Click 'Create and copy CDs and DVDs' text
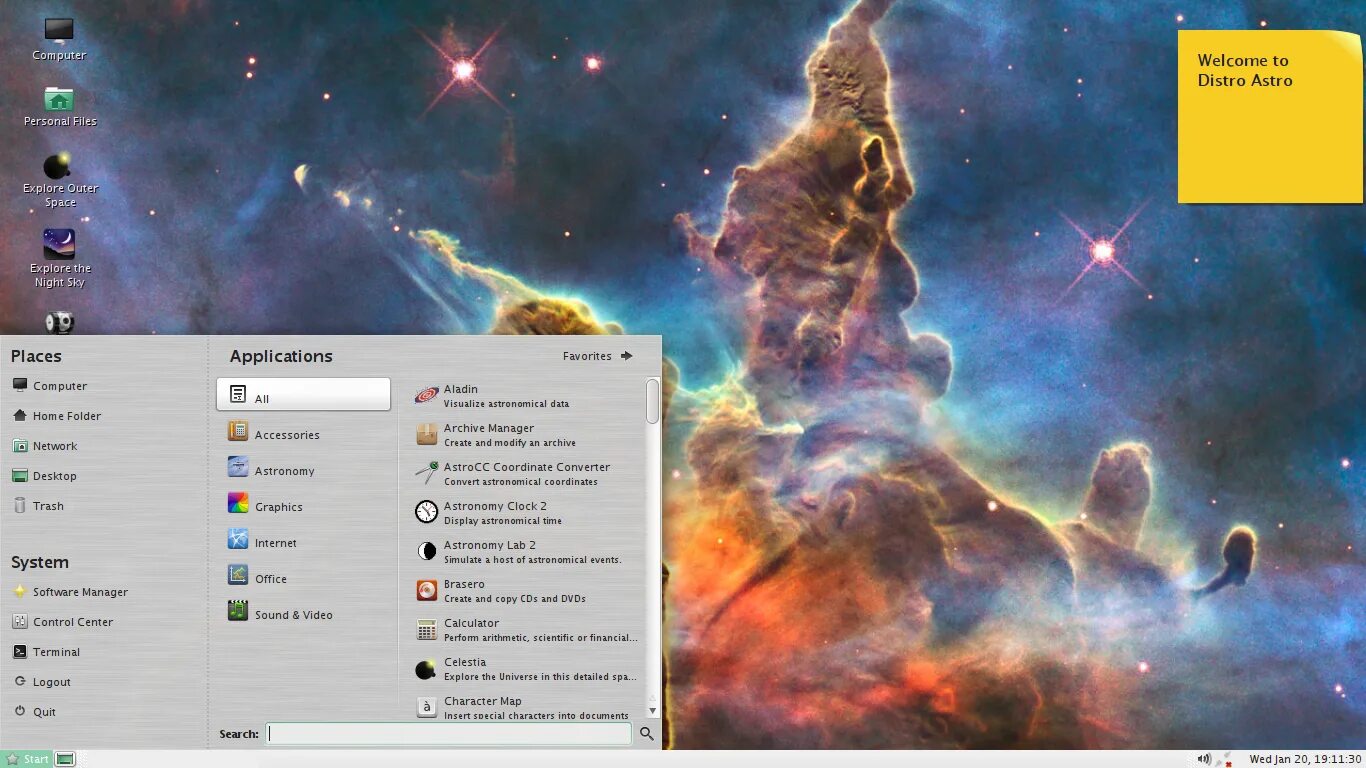This screenshot has height=768, width=1366. (x=515, y=599)
